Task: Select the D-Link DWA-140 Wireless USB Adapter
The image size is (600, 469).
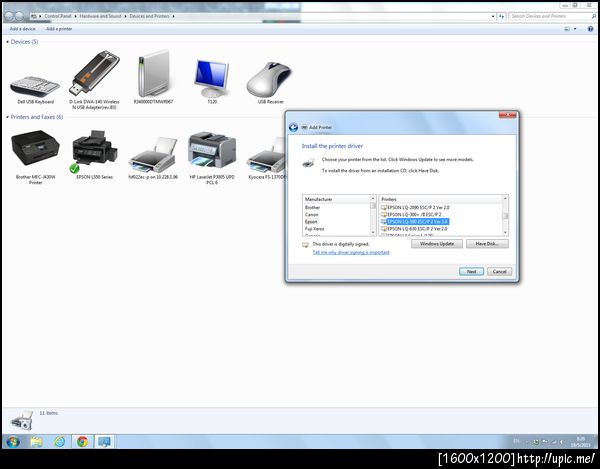Action: pos(94,80)
